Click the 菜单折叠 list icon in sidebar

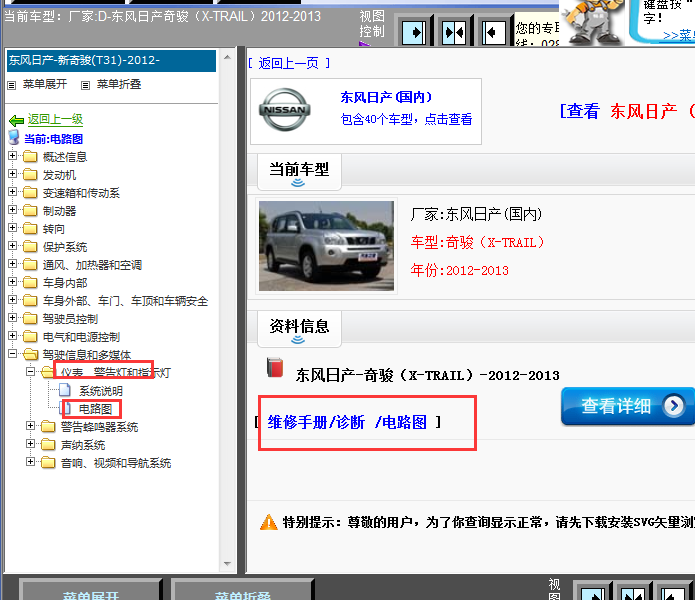pyautogui.click(x=86, y=85)
